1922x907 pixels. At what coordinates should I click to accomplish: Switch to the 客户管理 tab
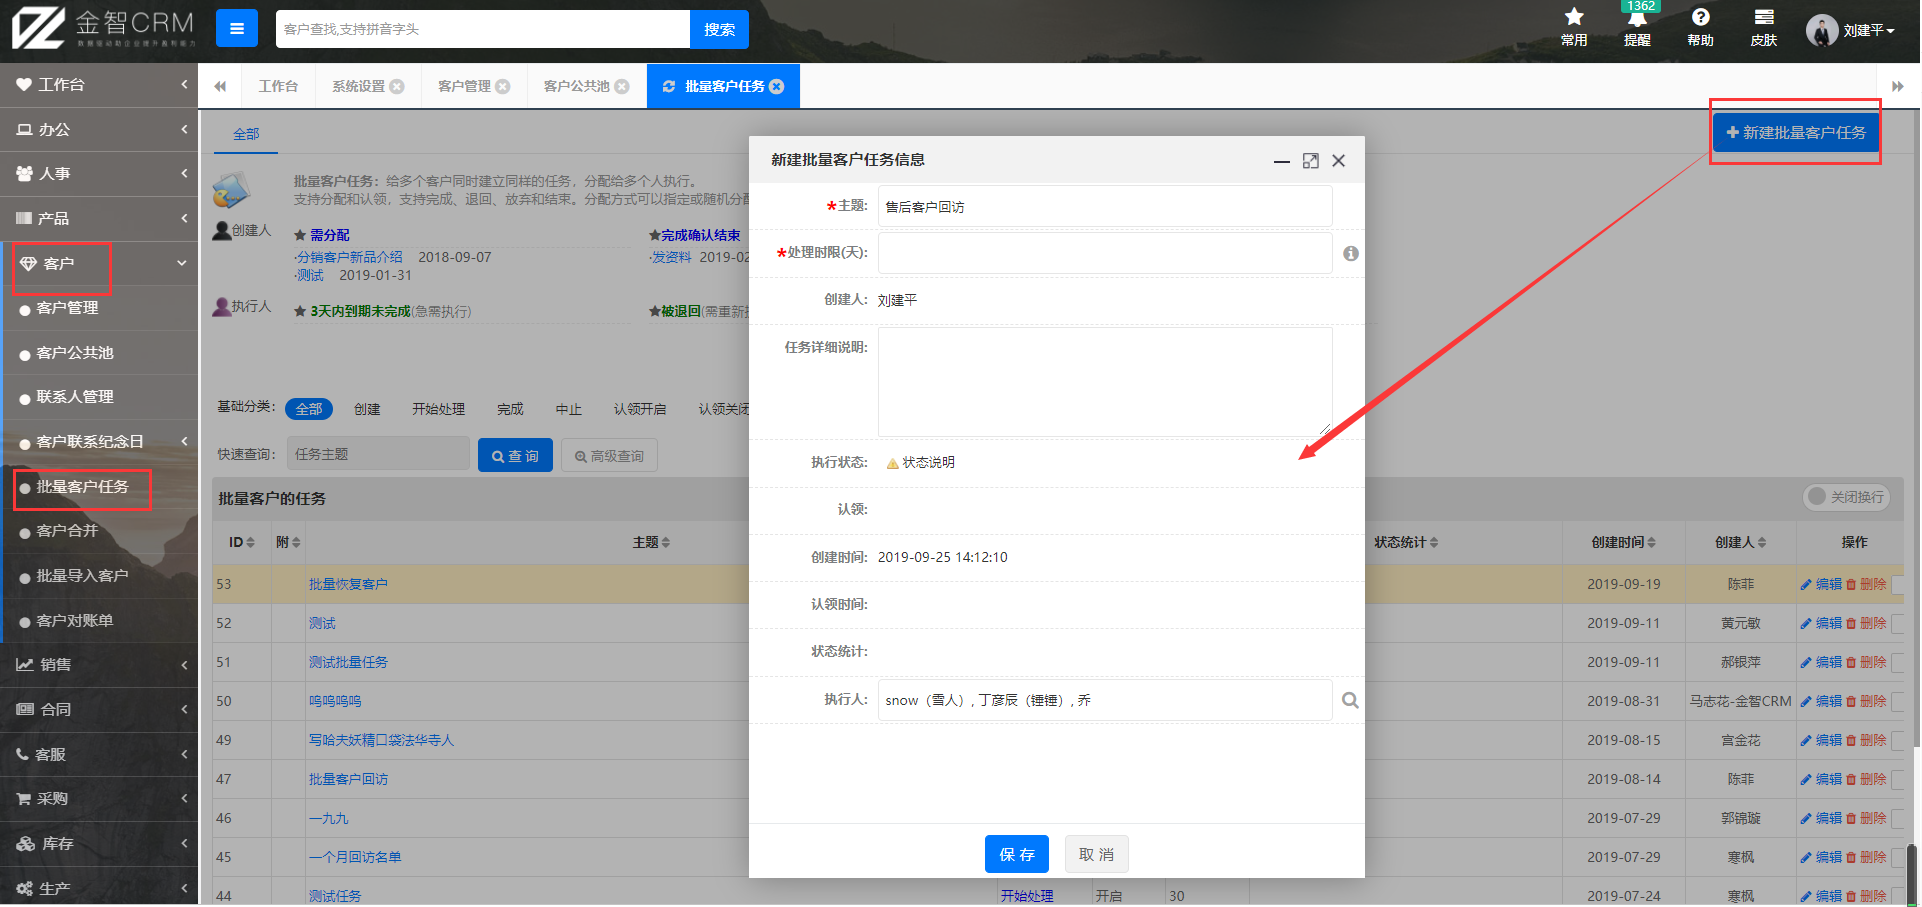(x=464, y=86)
